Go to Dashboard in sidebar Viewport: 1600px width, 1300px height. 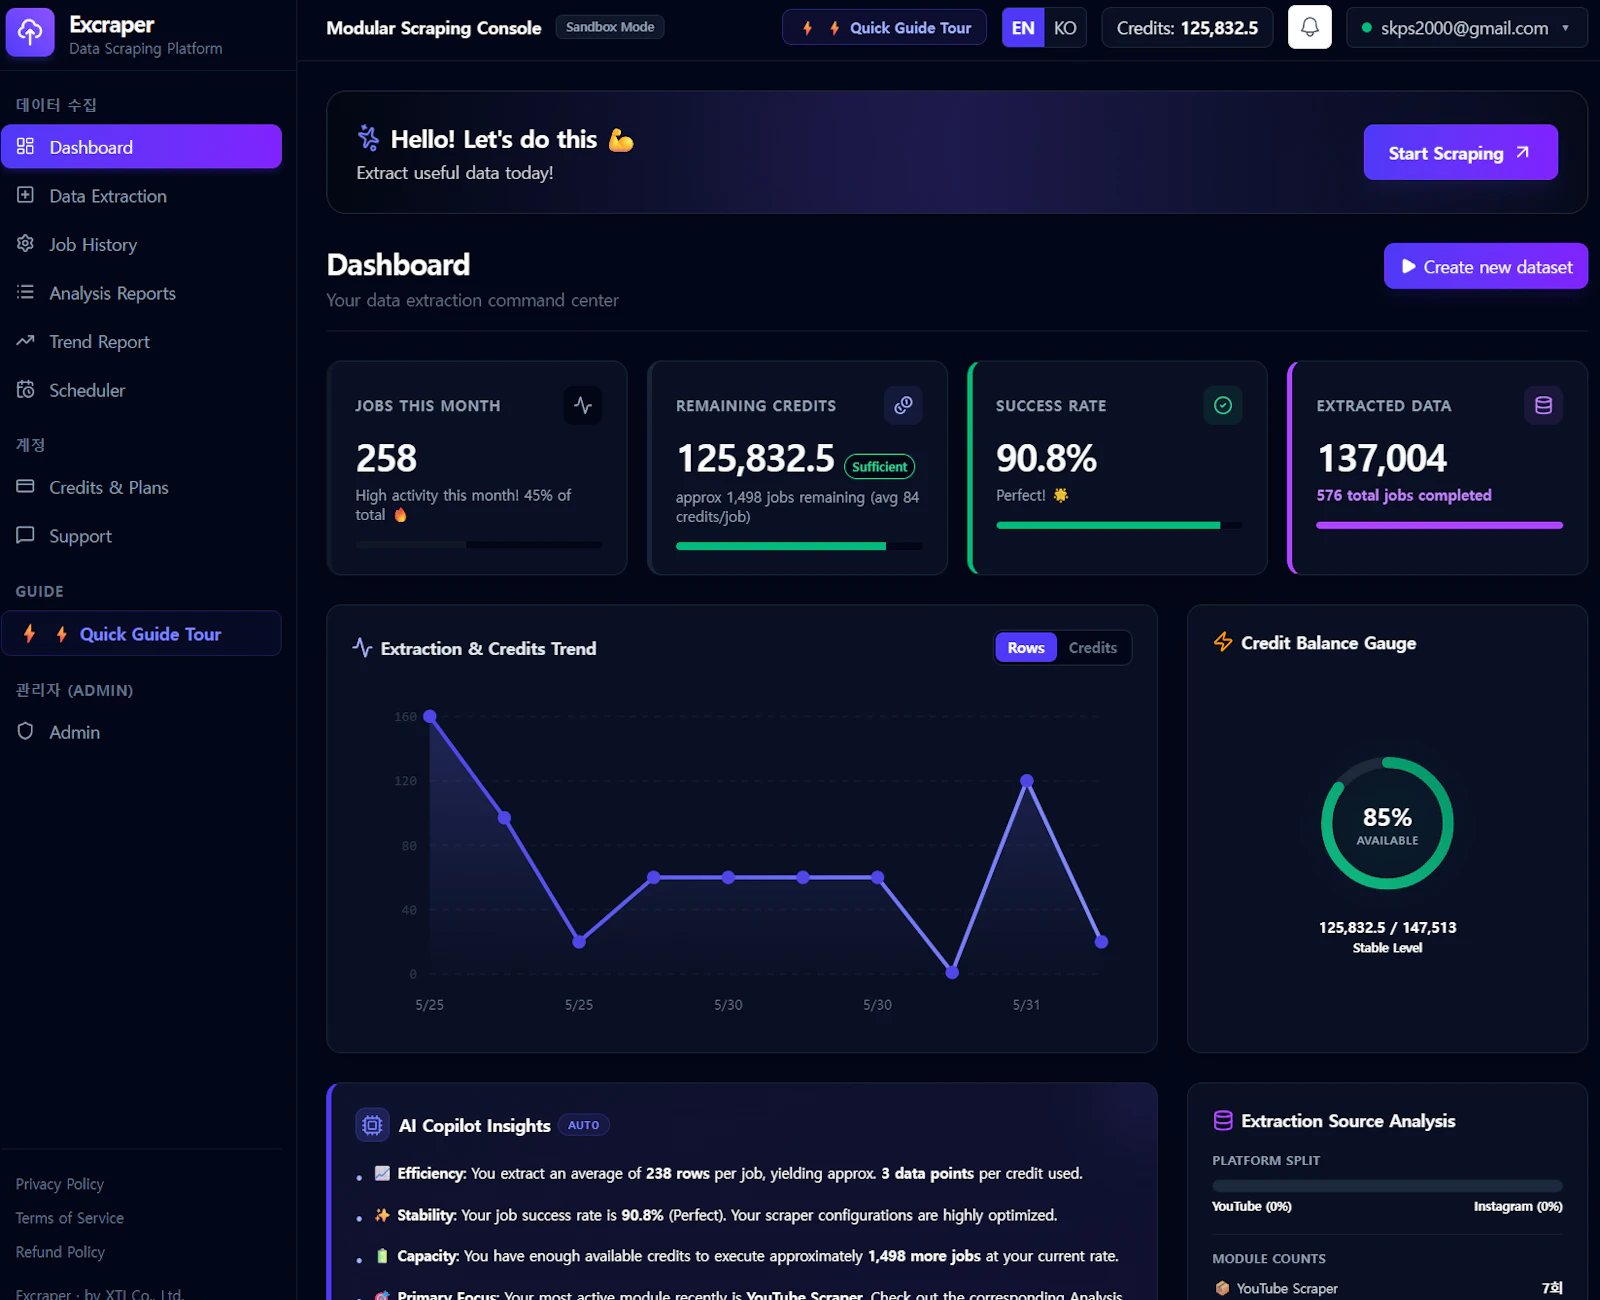click(141, 146)
